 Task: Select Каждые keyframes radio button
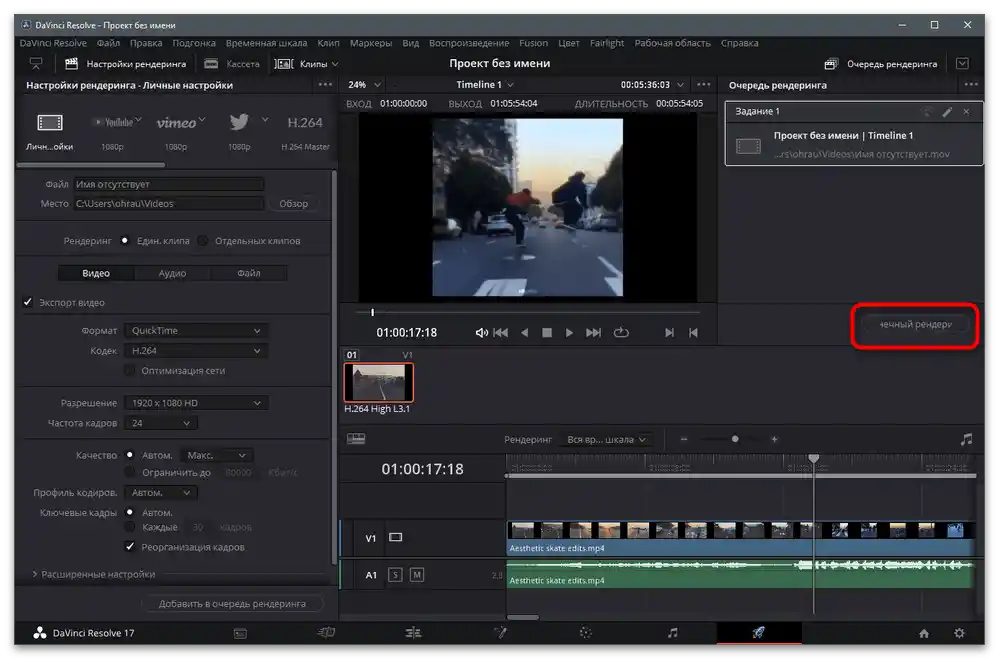(x=130, y=527)
